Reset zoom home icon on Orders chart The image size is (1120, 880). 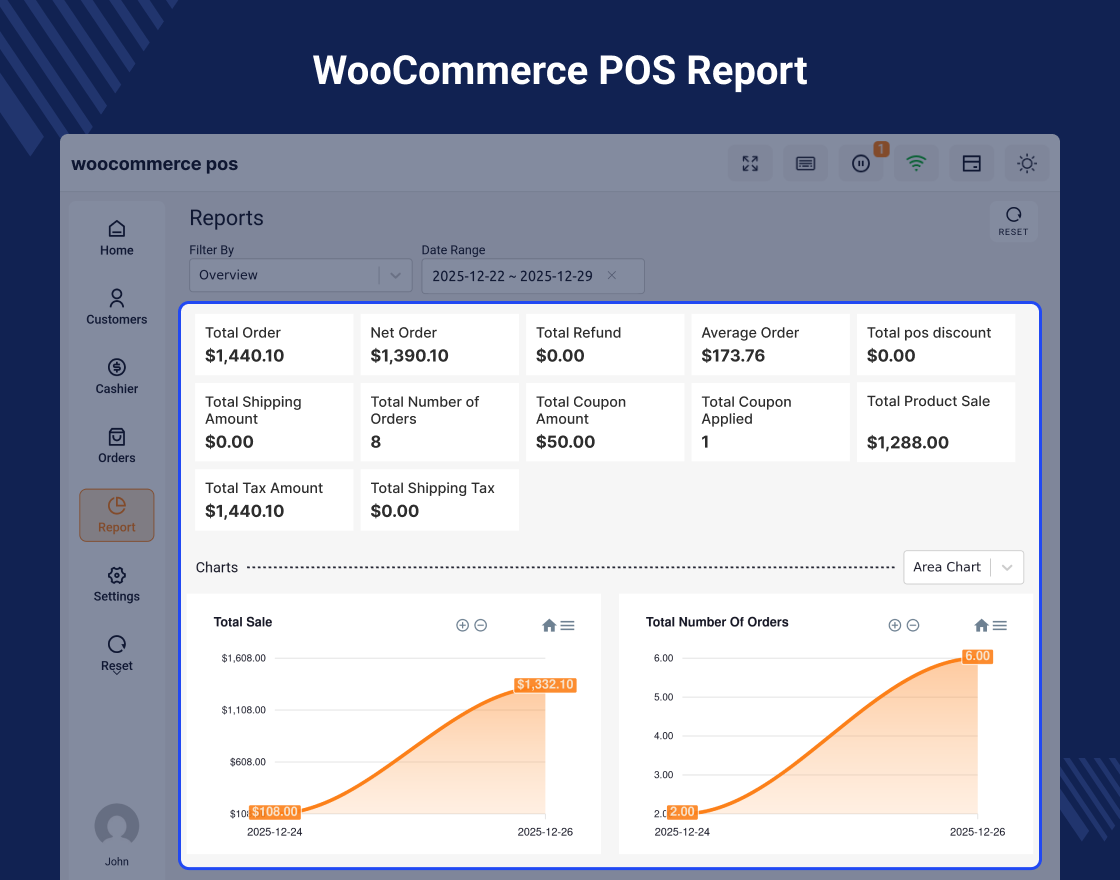click(981, 625)
